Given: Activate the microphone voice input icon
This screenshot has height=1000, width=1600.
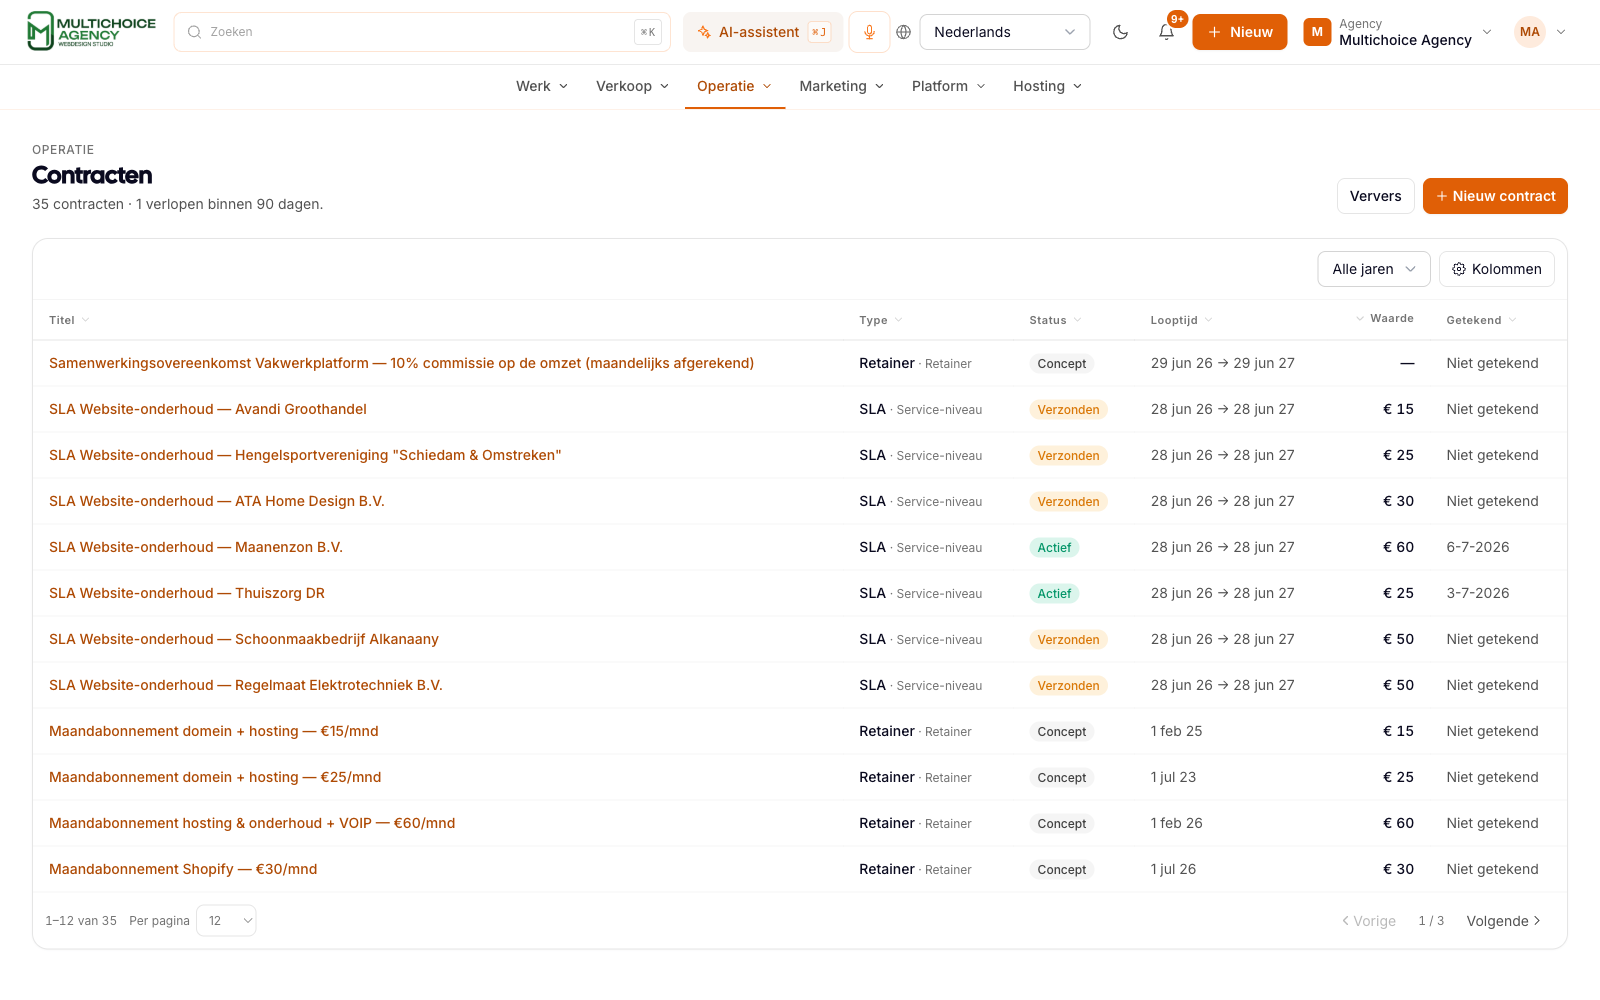Looking at the screenshot, I should [x=869, y=32].
